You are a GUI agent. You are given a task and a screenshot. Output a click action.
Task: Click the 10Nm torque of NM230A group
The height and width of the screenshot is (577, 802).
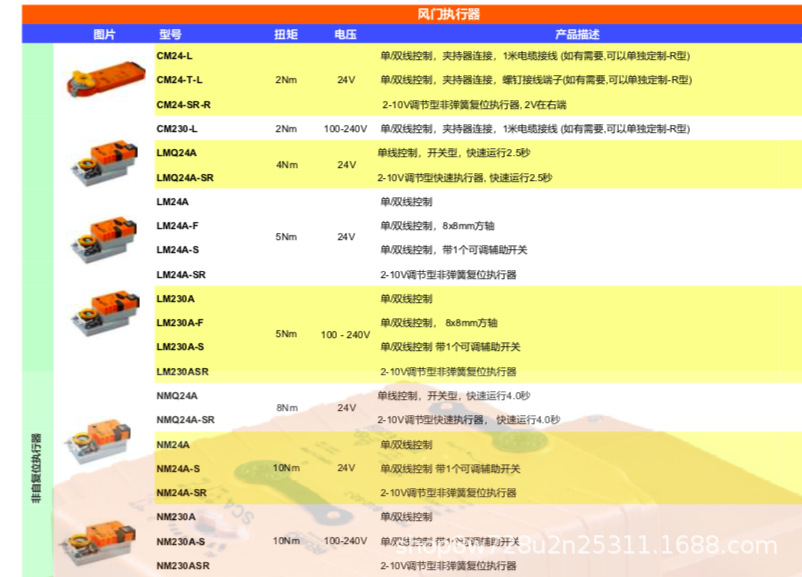(x=286, y=541)
